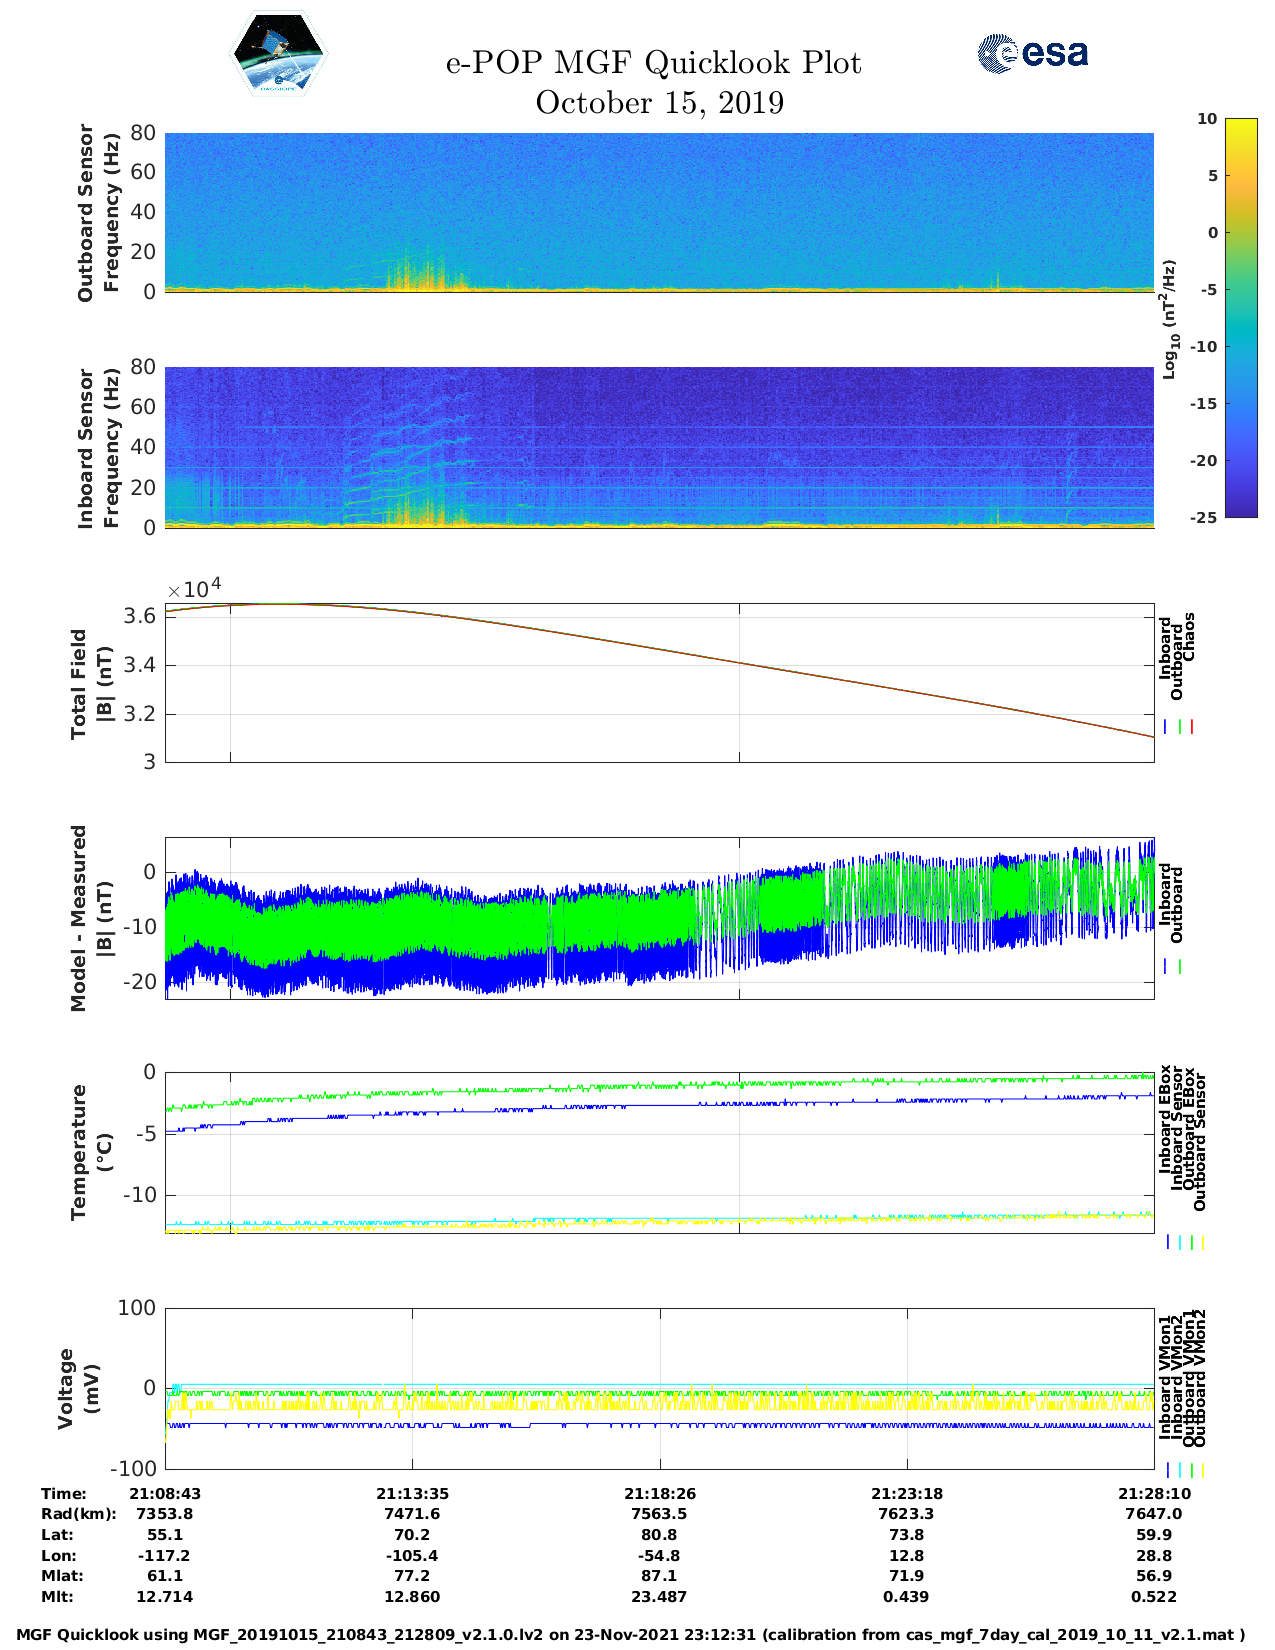The image size is (1275, 1650).
Task: Click the date "October 15, 2019"
Action: point(659,103)
